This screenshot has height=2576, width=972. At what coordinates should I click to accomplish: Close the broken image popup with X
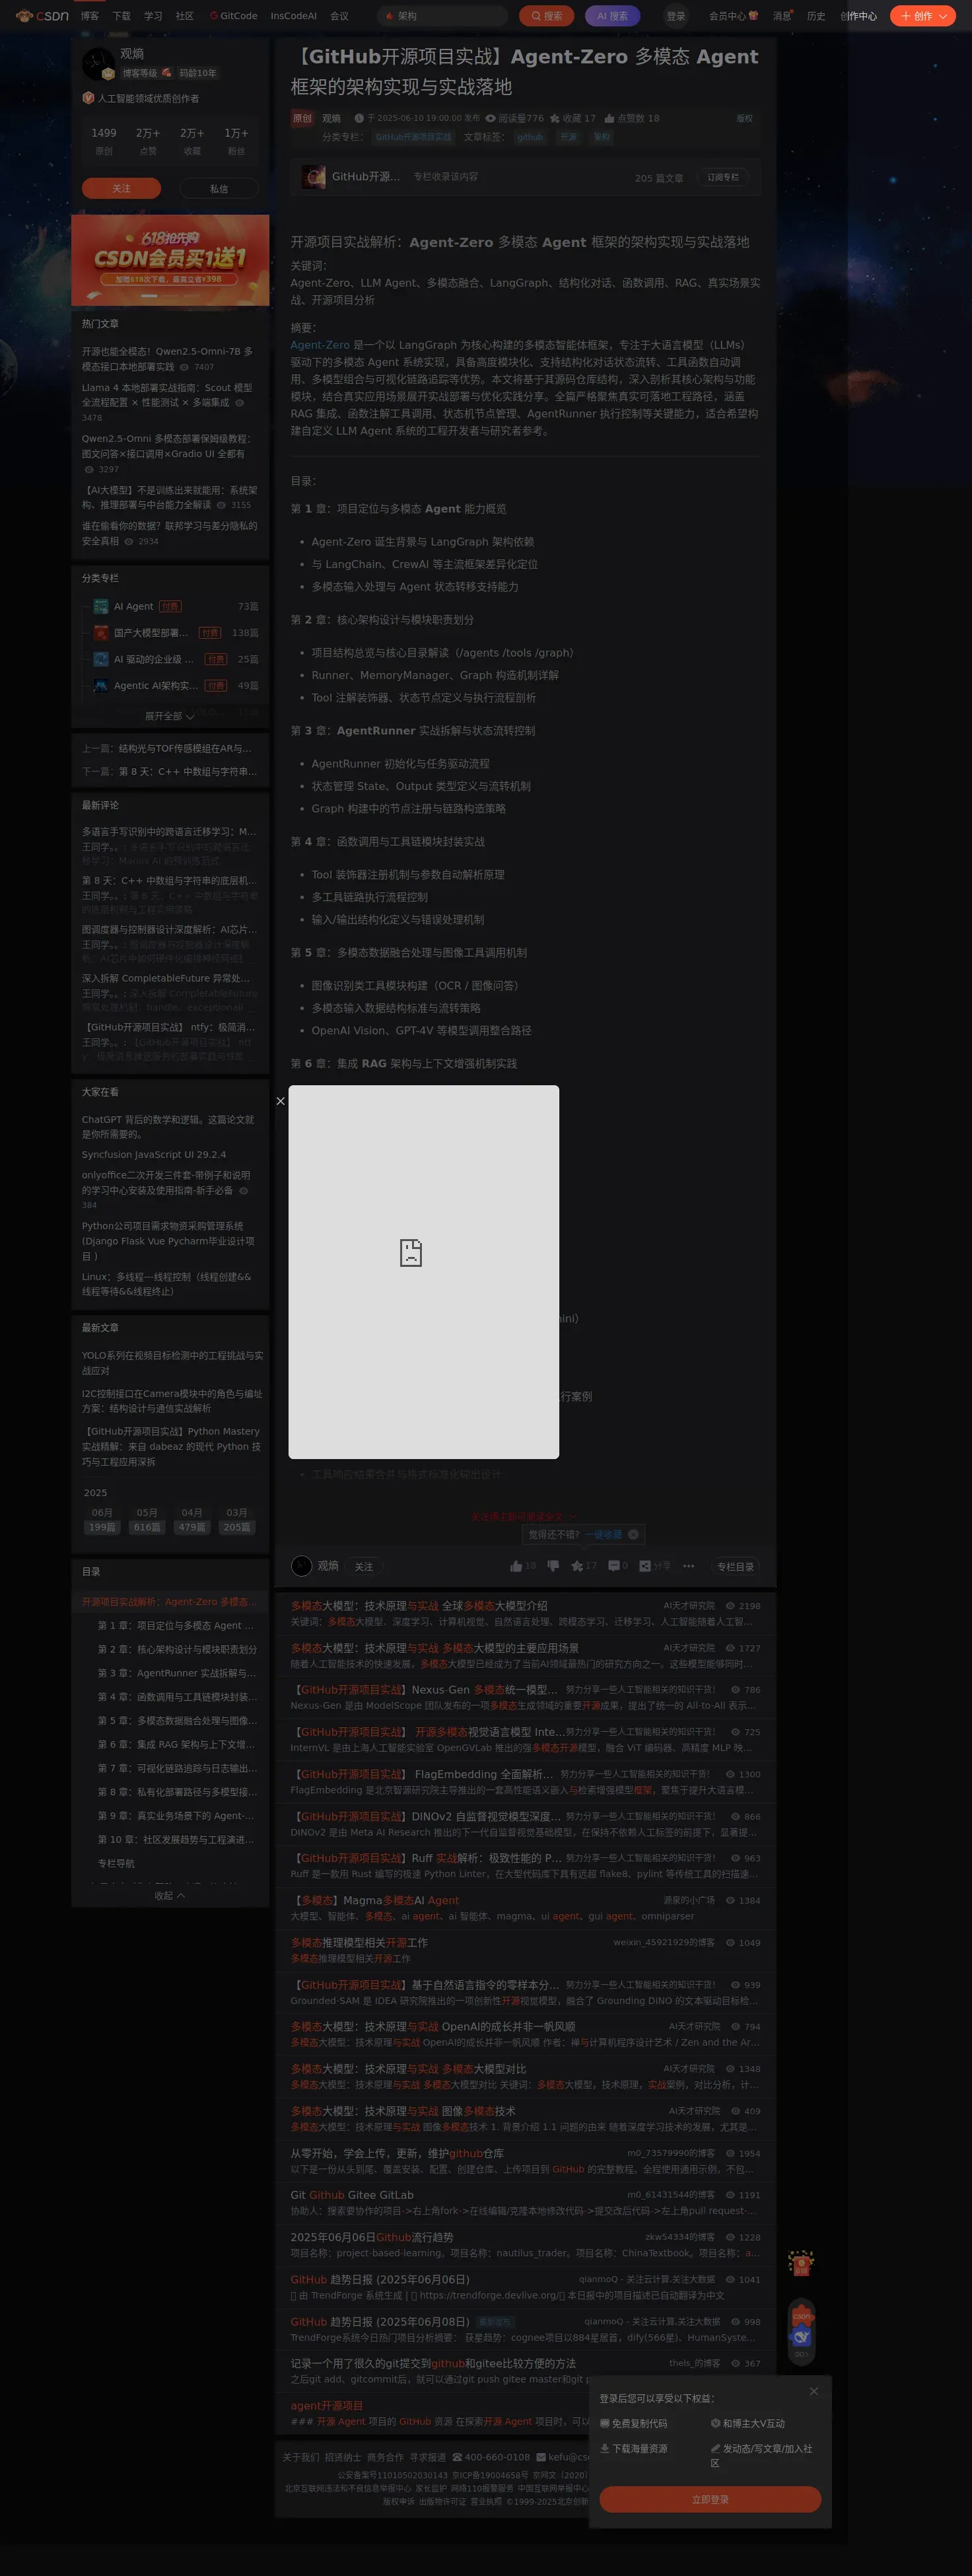[x=280, y=1100]
